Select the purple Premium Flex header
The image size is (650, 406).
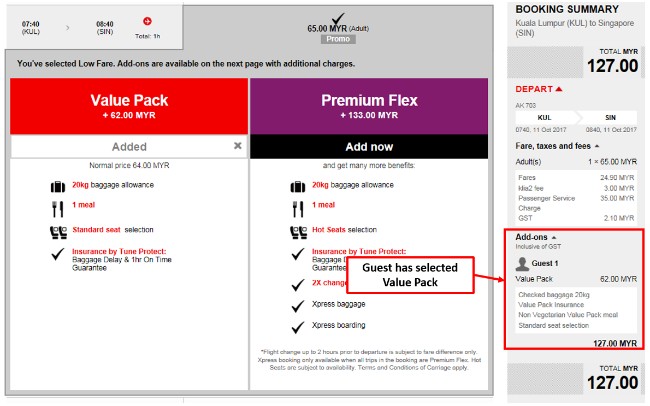click(368, 105)
